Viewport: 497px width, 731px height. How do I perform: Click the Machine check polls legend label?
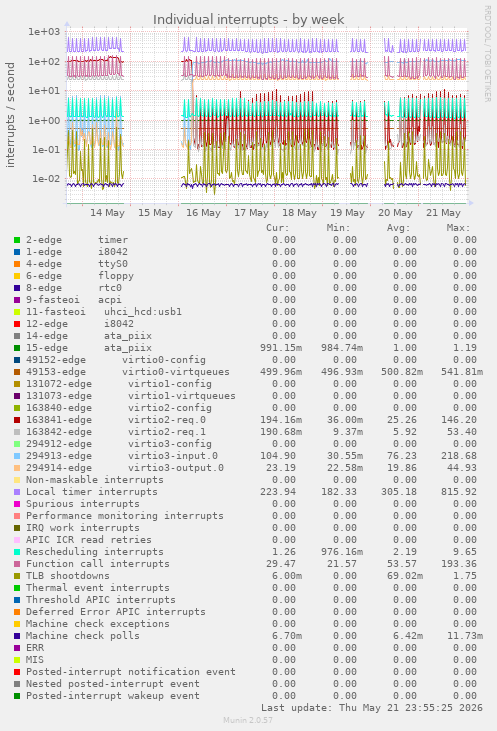tap(83, 636)
